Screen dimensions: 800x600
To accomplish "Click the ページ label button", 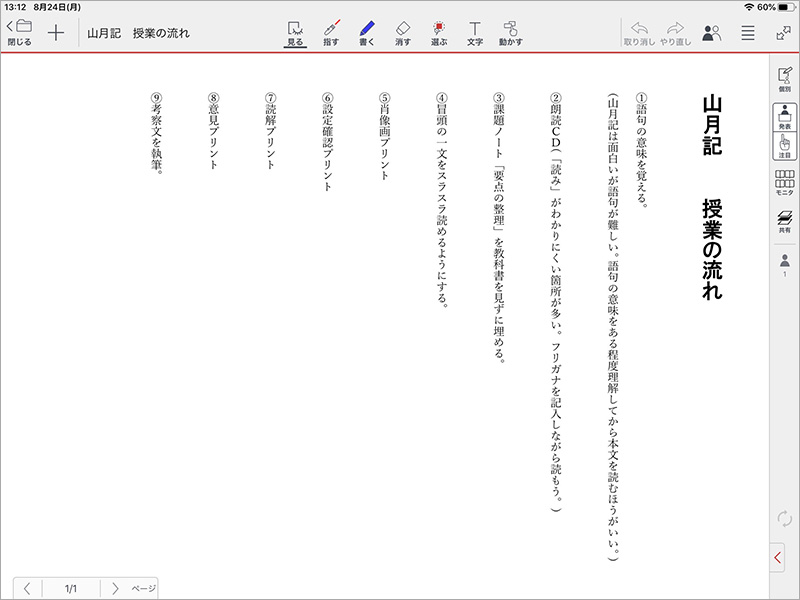I will point(143,588).
